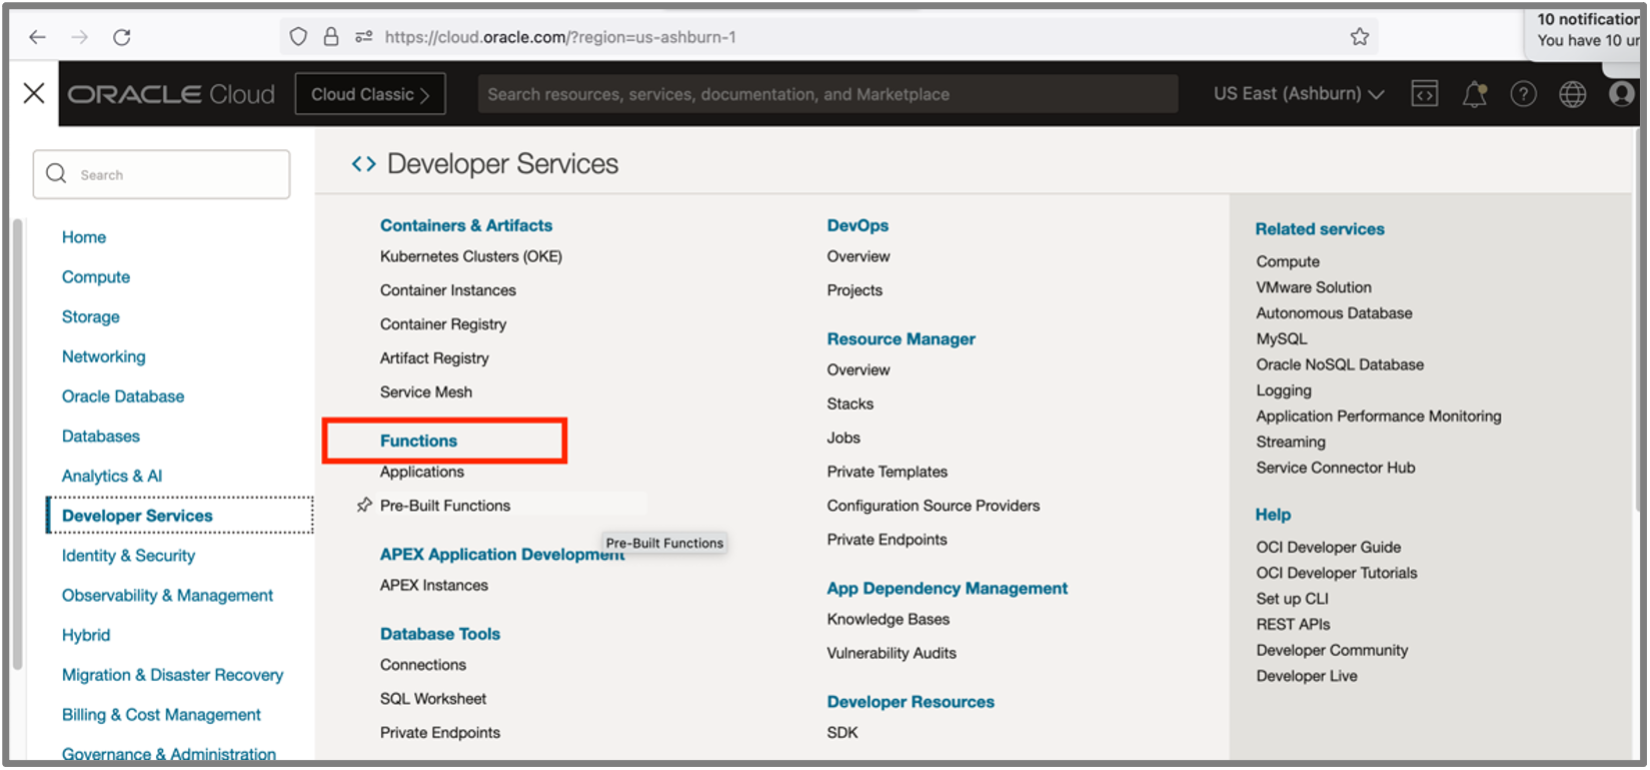Image resolution: width=1650 pixels, height=770 pixels.
Task: Click the navigation menu search field
Action: [x=162, y=174]
